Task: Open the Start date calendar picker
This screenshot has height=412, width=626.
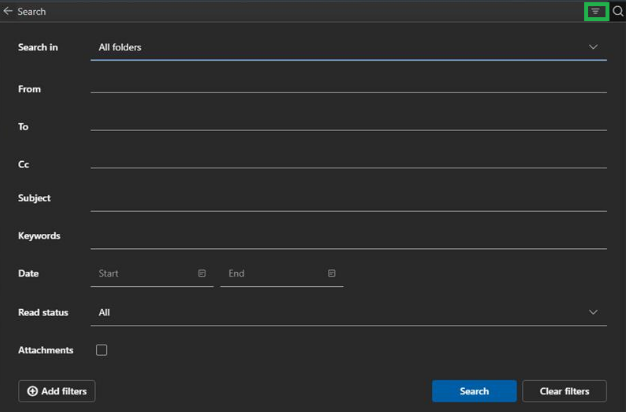Action: click(x=202, y=273)
